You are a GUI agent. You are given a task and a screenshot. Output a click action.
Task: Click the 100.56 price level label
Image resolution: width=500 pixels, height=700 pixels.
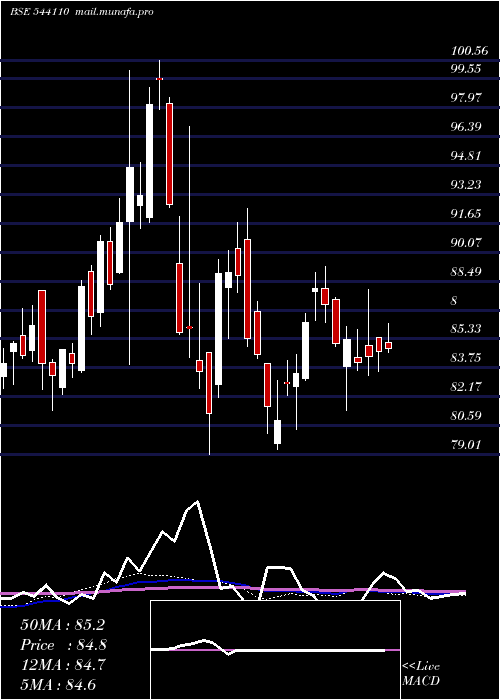(x=470, y=50)
